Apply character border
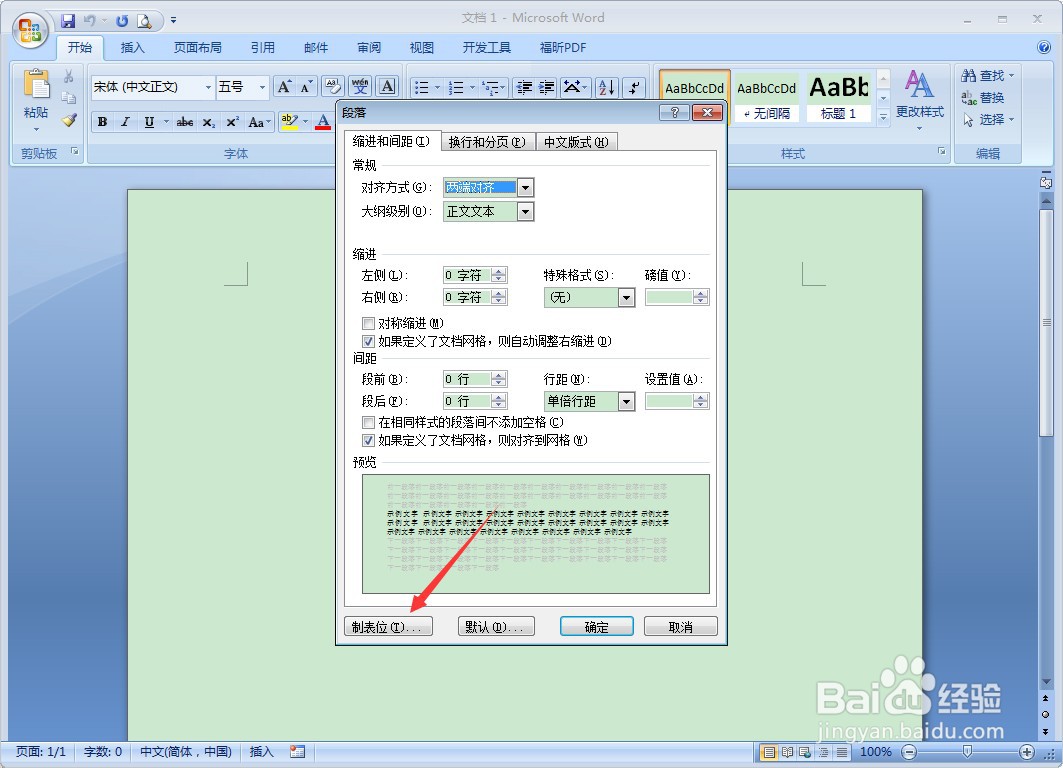1063x768 pixels. click(387, 86)
